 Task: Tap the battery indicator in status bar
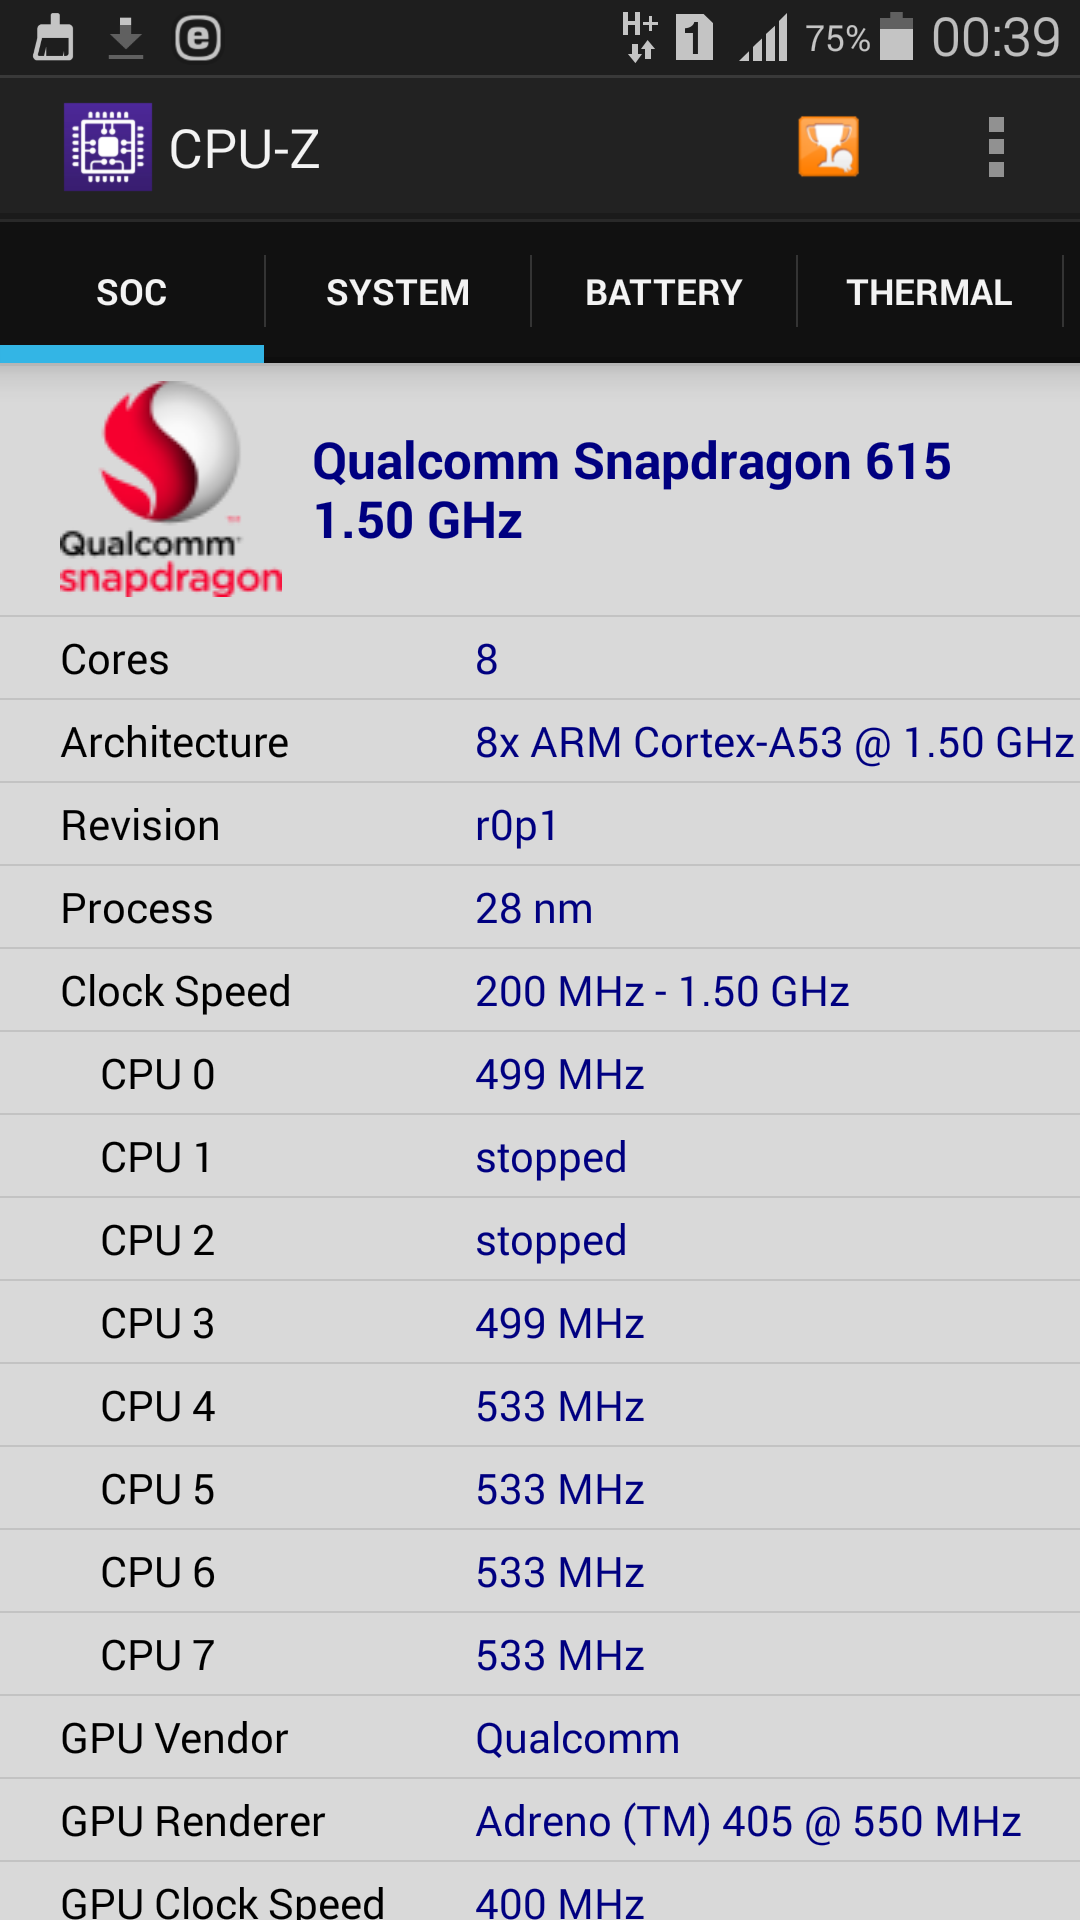896,38
